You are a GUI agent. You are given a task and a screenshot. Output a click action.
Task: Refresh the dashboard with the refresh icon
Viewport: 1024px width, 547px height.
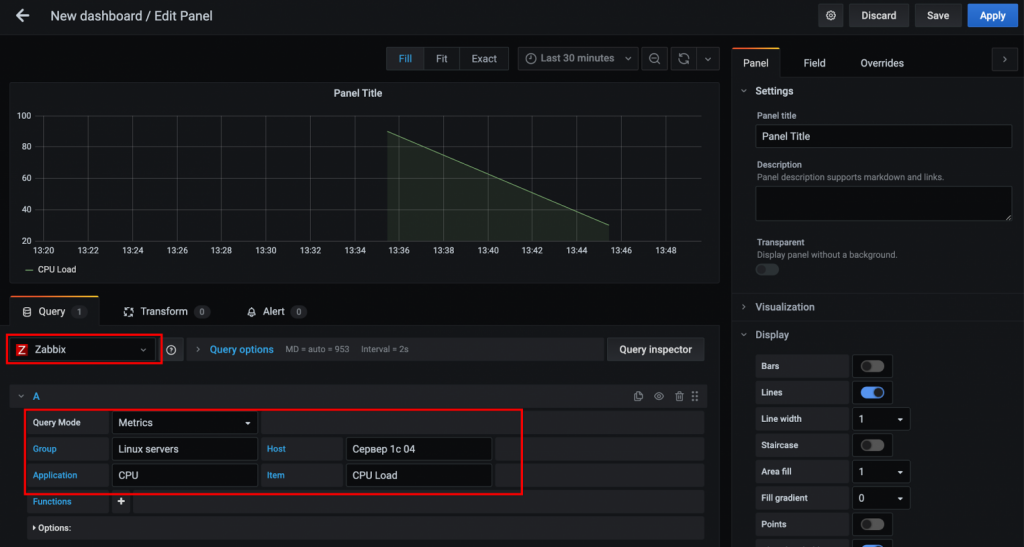(684, 59)
